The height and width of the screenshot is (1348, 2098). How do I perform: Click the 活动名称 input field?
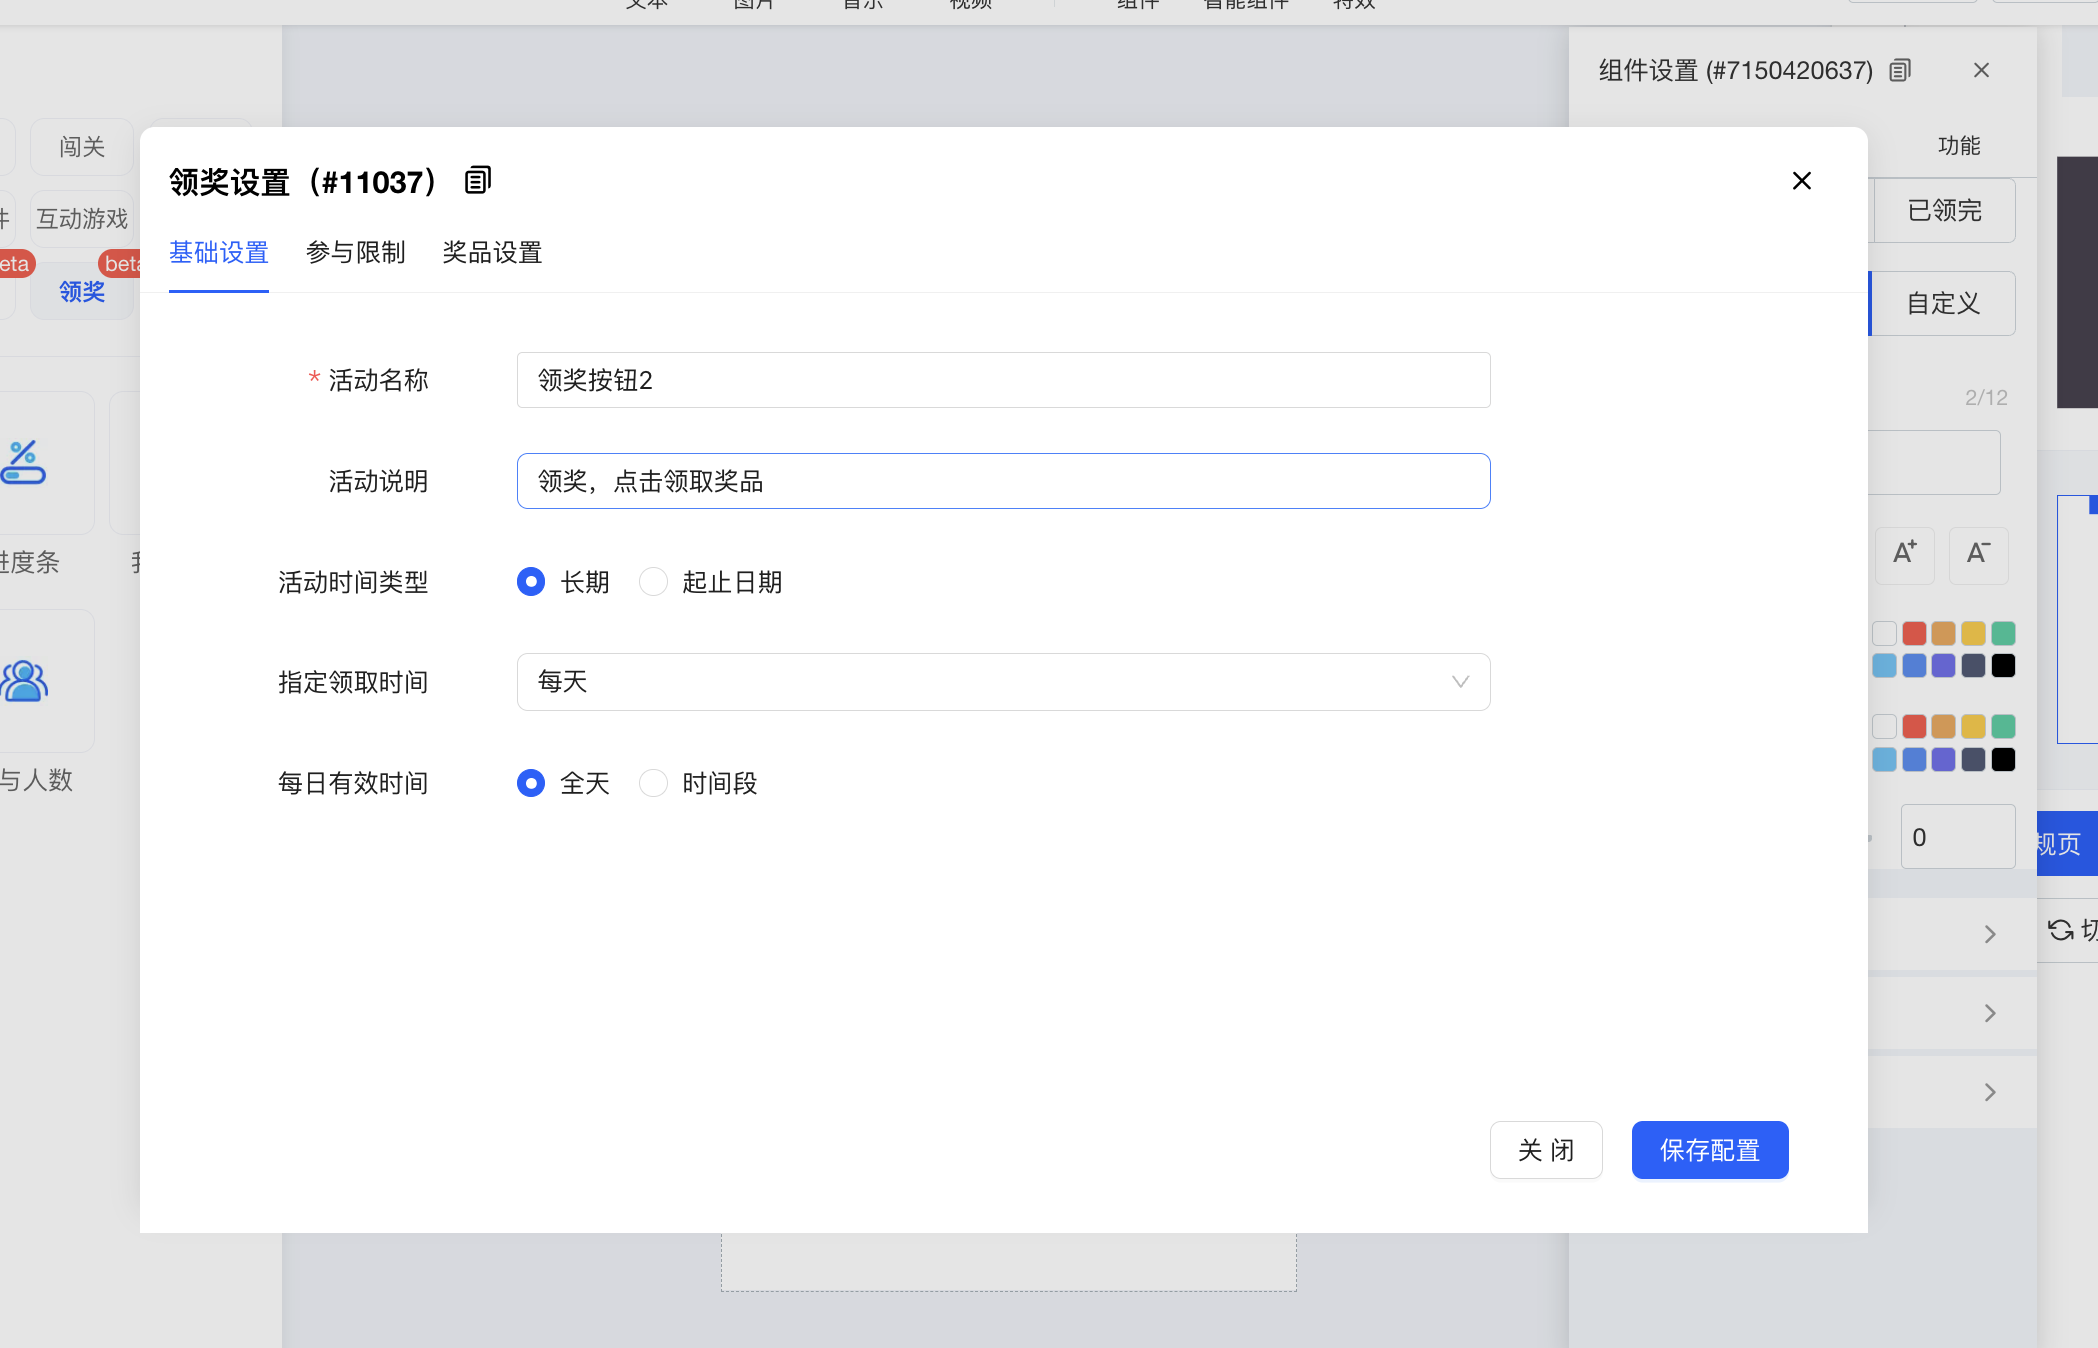click(x=1003, y=380)
